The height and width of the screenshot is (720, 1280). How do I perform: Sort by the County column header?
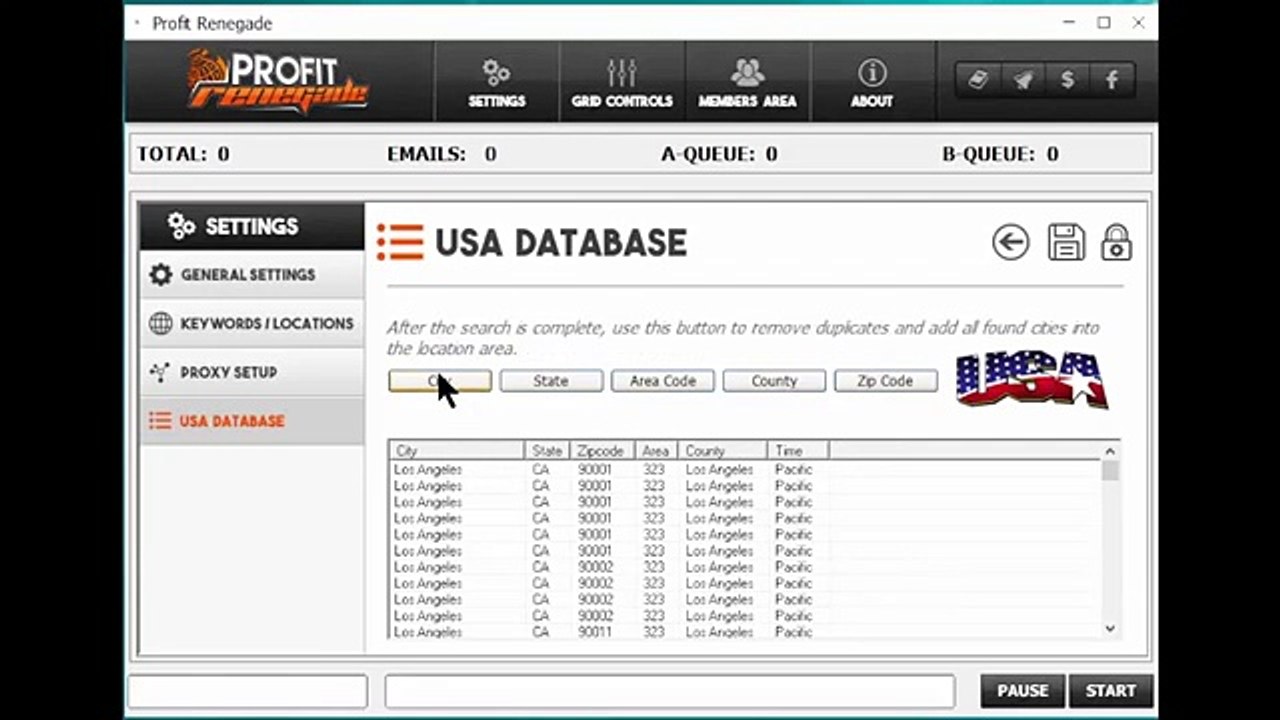pos(722,451)
